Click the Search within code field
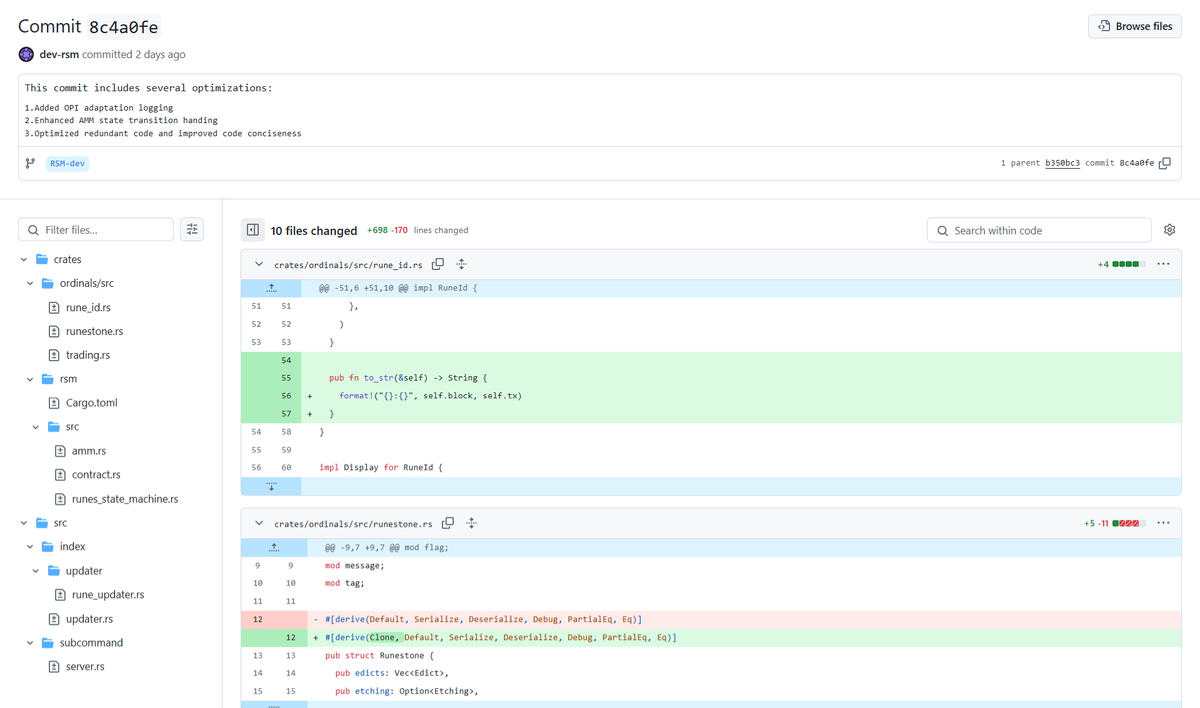 [1038, 229]
